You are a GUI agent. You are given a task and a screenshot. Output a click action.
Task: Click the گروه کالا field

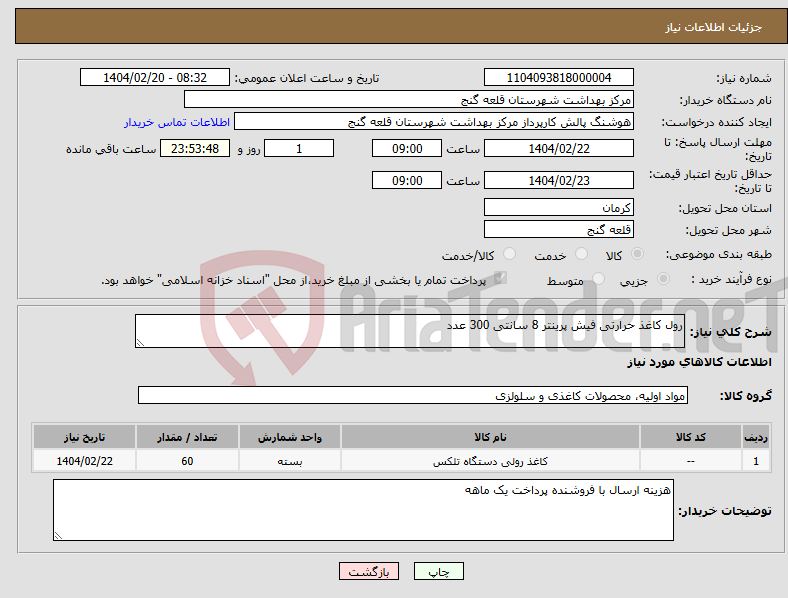pos(413,395)
